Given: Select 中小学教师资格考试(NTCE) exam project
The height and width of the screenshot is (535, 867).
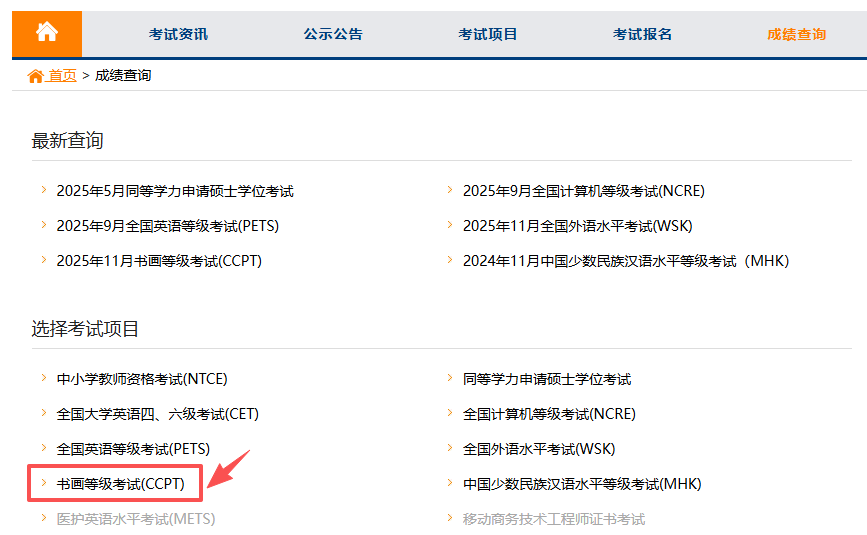Looking at the screenshot, I should [142, 379].
